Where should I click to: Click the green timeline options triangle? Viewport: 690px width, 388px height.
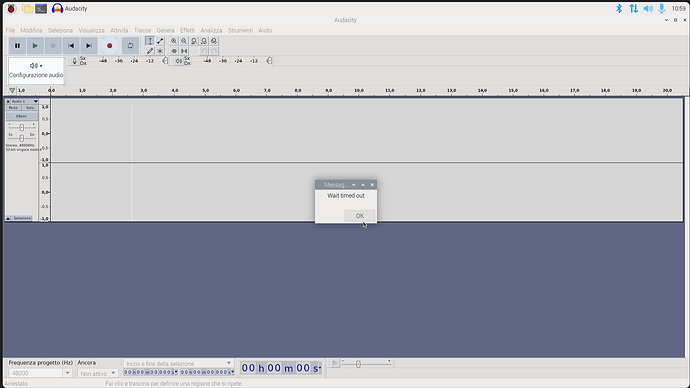click(12, 91)
